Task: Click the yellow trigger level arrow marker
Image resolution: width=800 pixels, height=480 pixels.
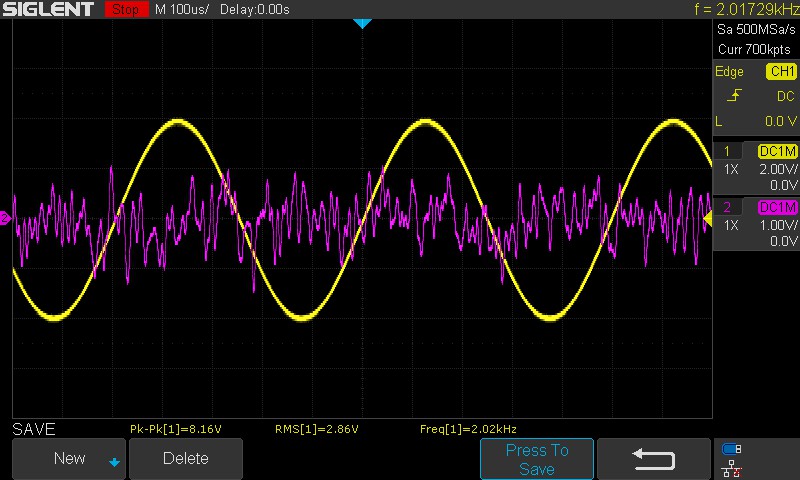Action: pyautogui.click(x=708, y=219)
